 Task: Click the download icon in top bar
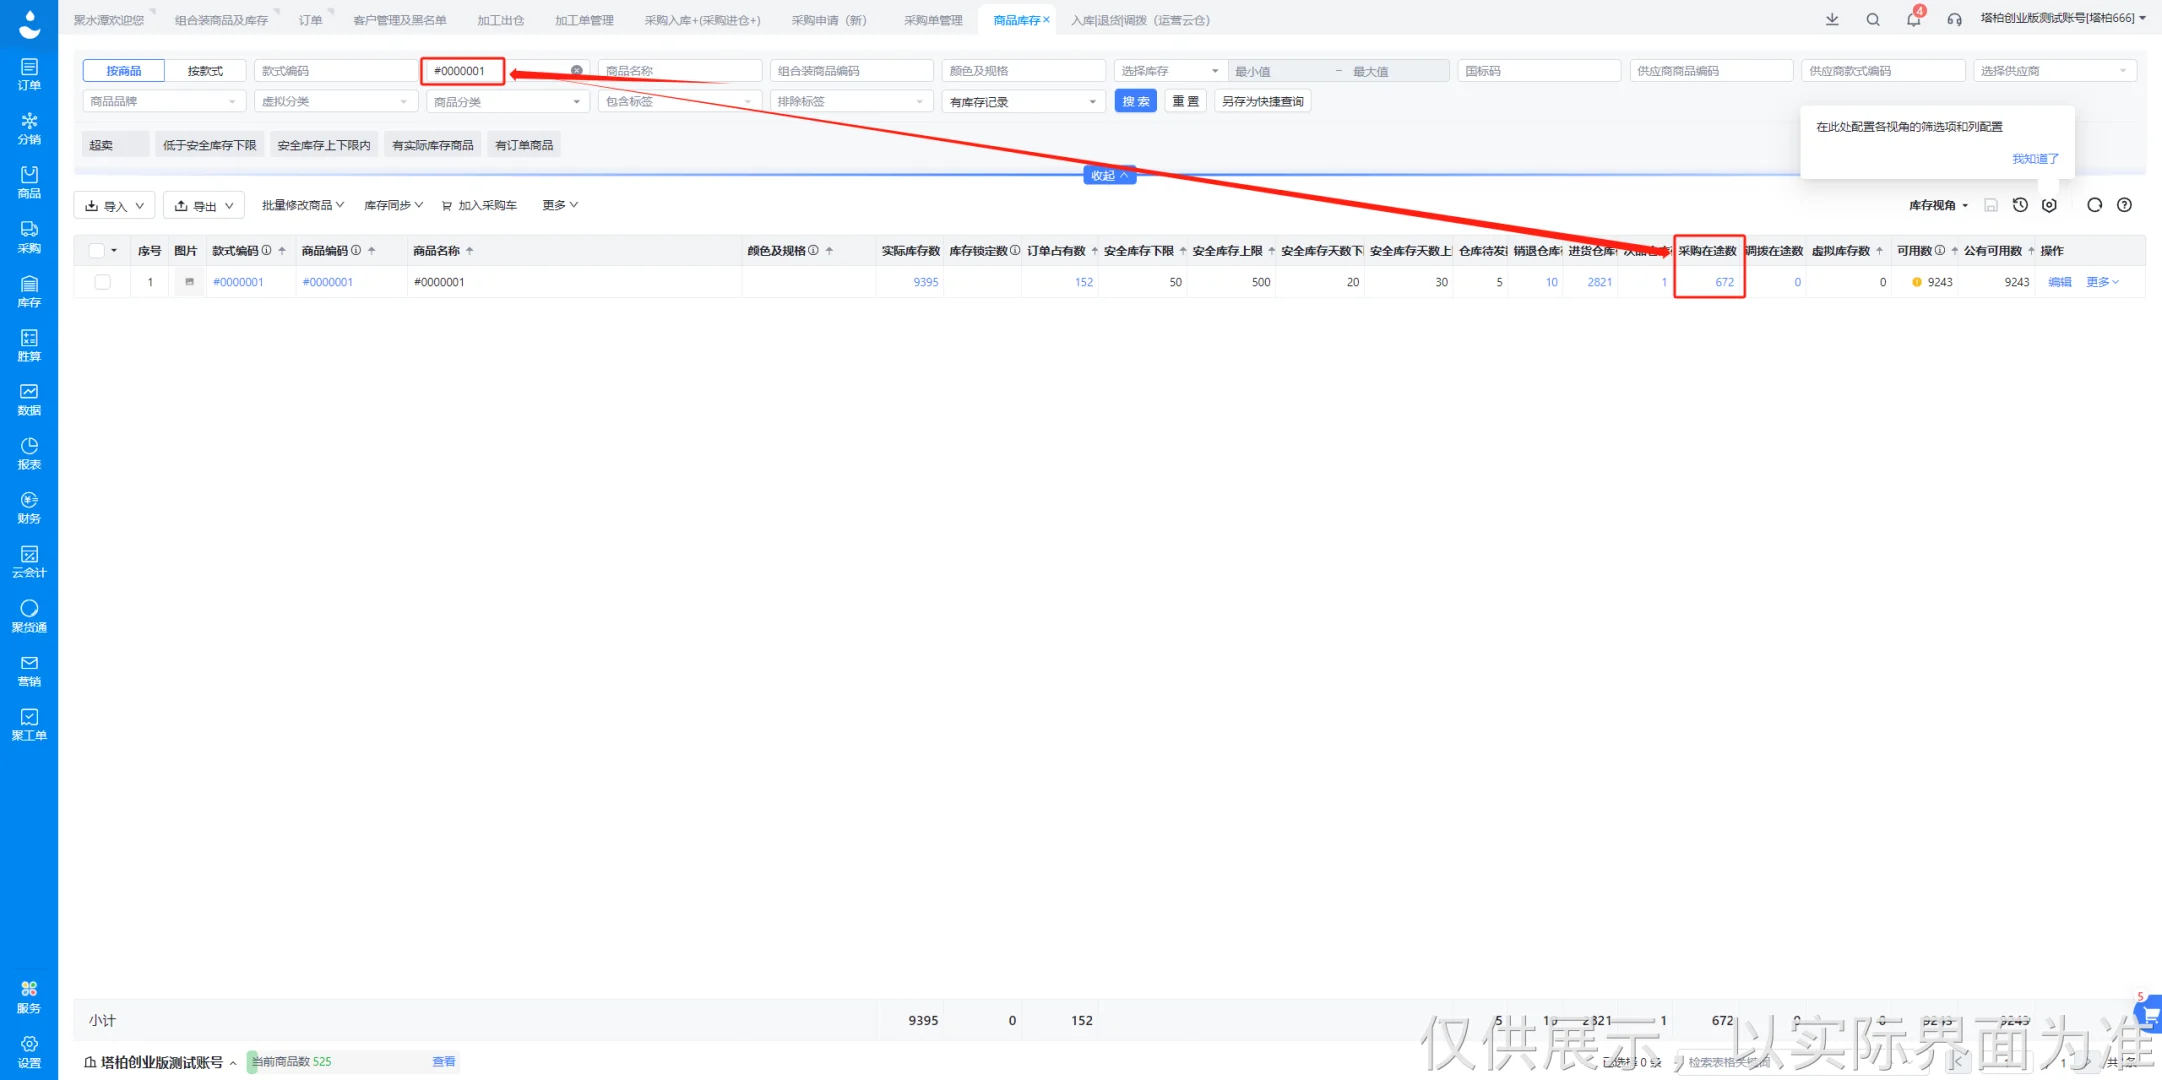[1831, 19]
